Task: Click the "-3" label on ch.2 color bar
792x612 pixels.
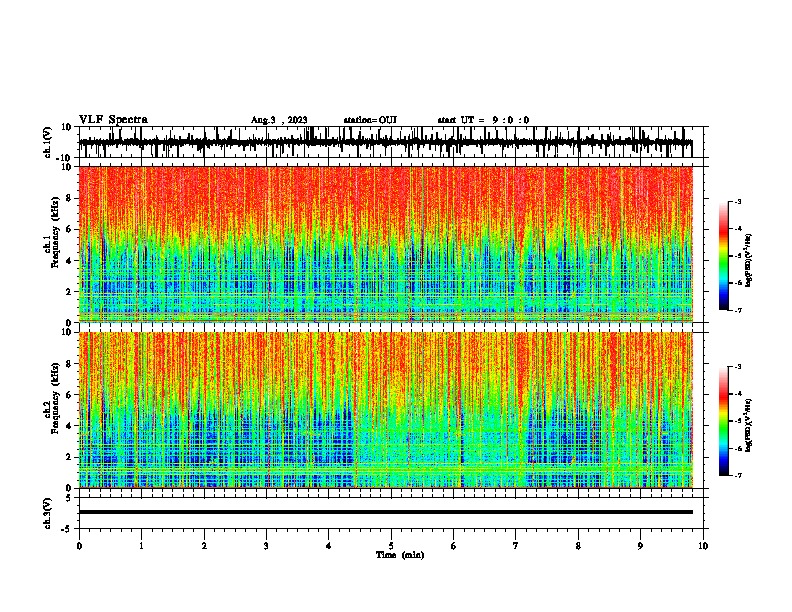Action: point(737,367)
